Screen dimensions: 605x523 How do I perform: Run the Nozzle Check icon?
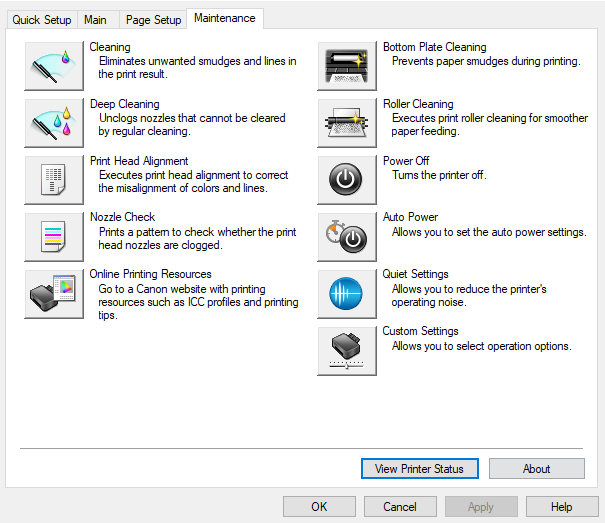tap(54, 236)
